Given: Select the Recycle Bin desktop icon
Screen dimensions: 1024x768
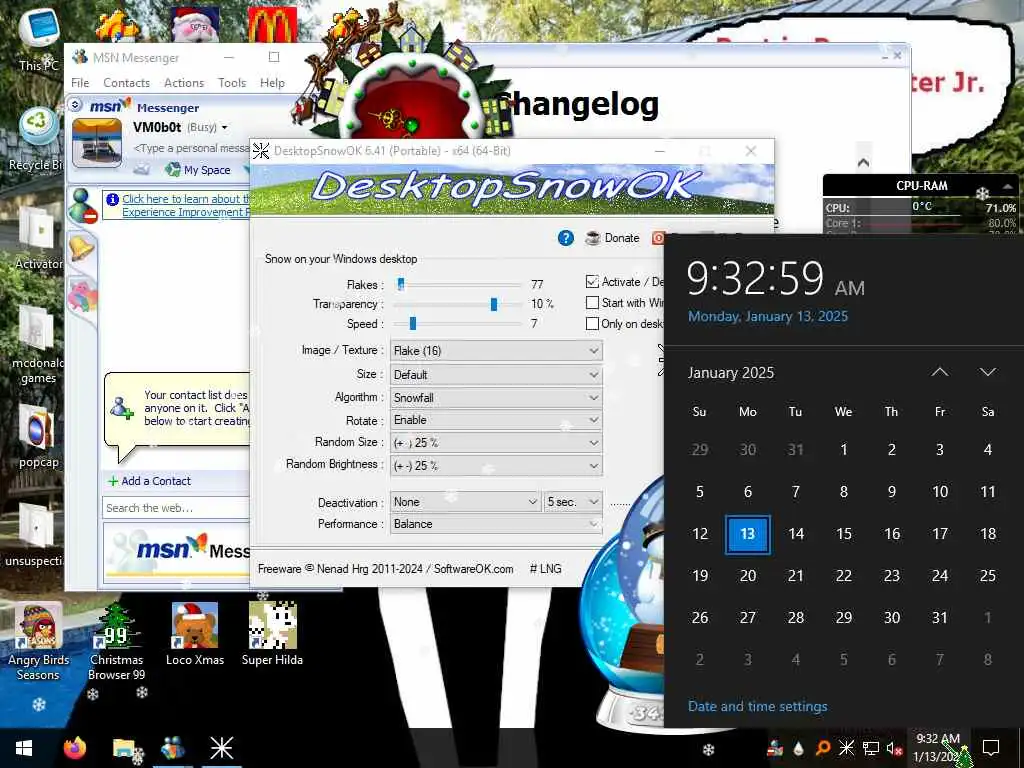Looking at the screenshot, I should click(x=38, y=138).
